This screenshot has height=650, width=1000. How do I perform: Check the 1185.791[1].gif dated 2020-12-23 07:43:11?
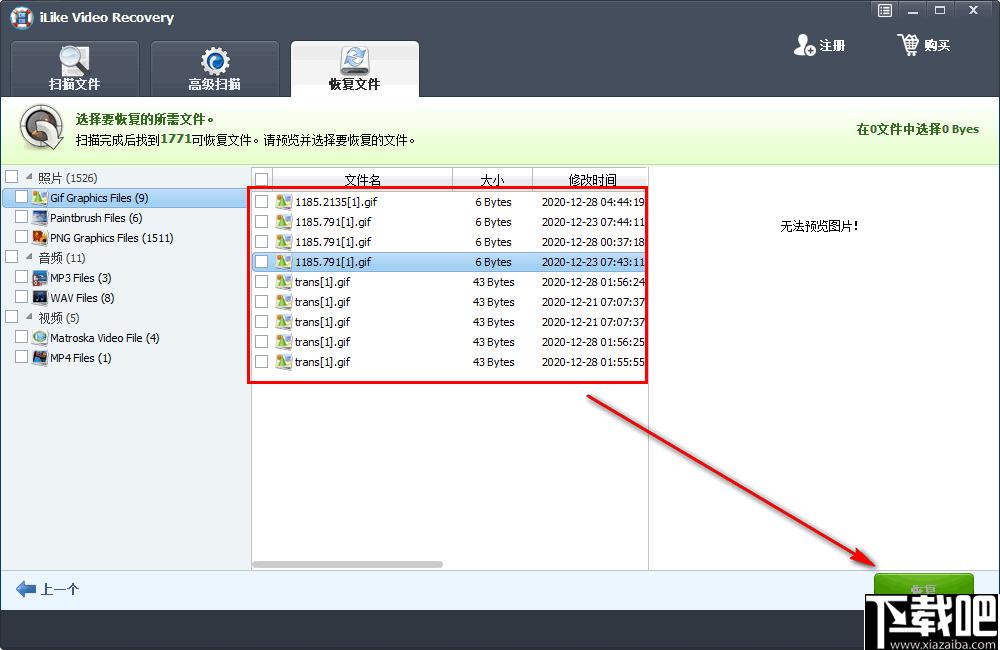261,262
